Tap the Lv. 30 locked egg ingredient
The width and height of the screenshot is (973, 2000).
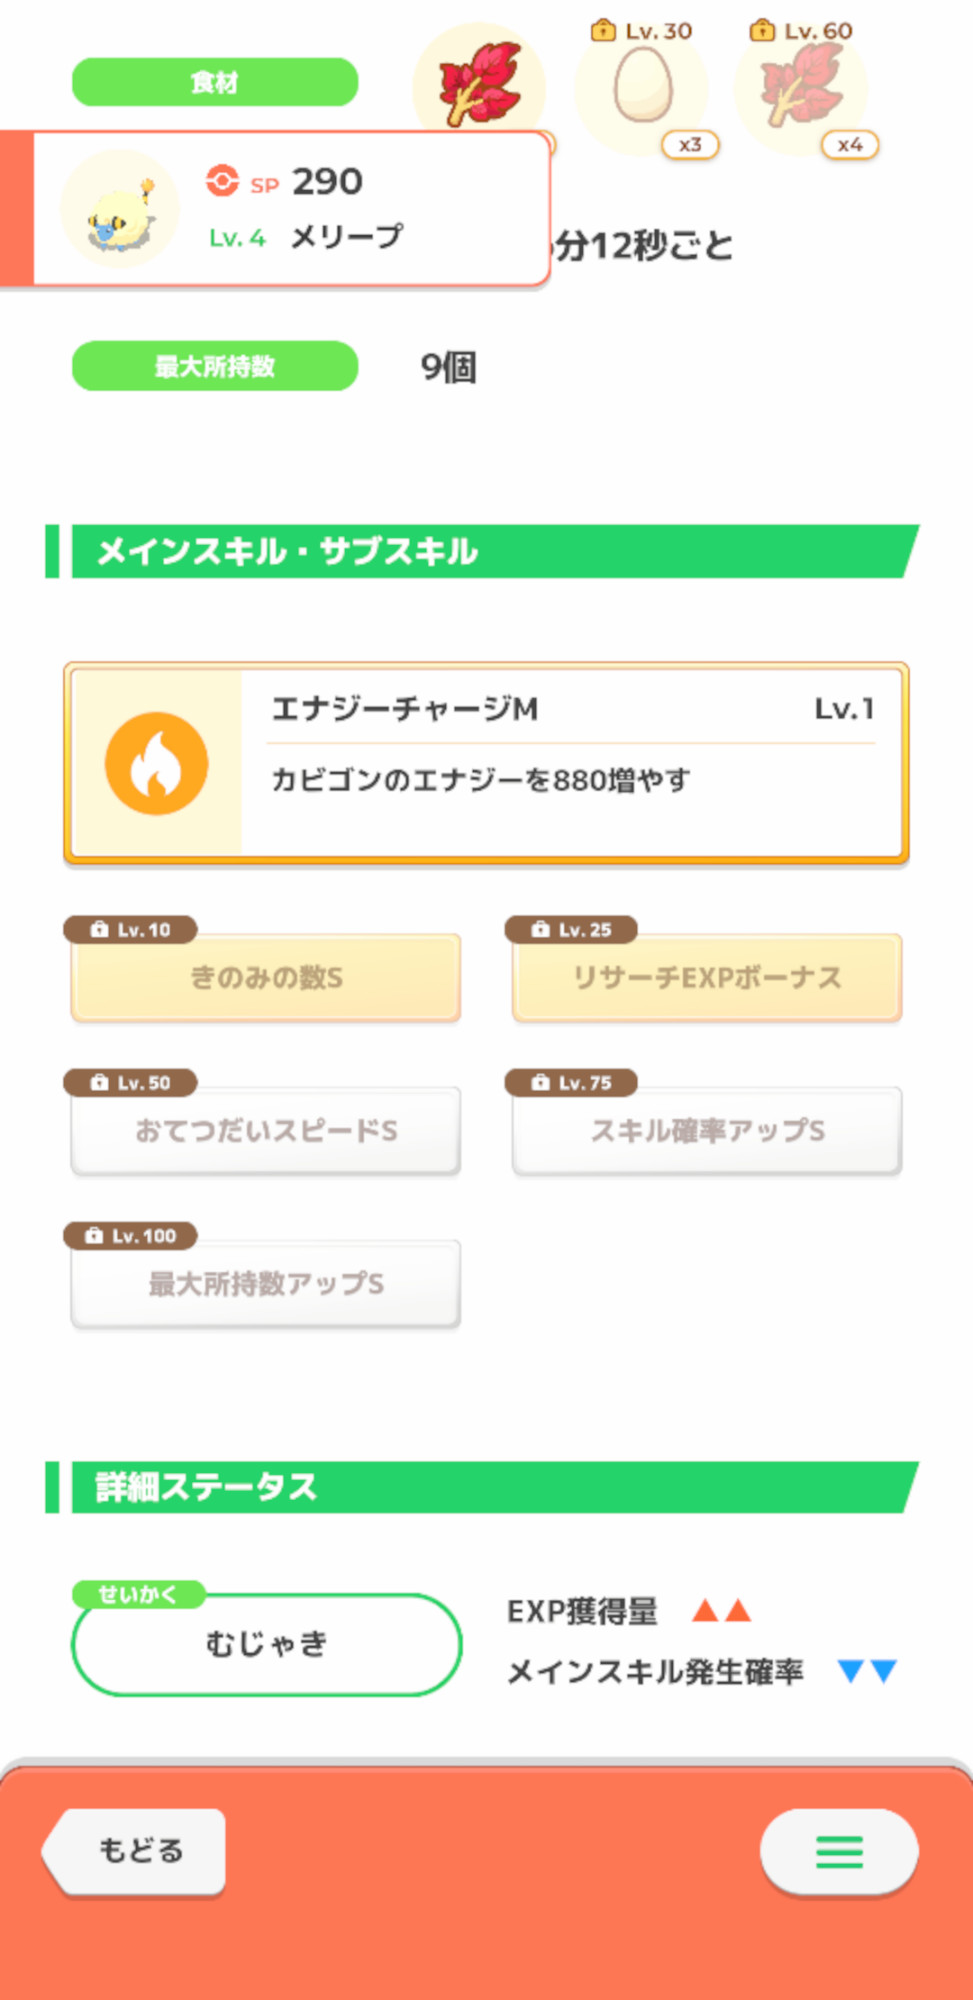coord(642,89)
